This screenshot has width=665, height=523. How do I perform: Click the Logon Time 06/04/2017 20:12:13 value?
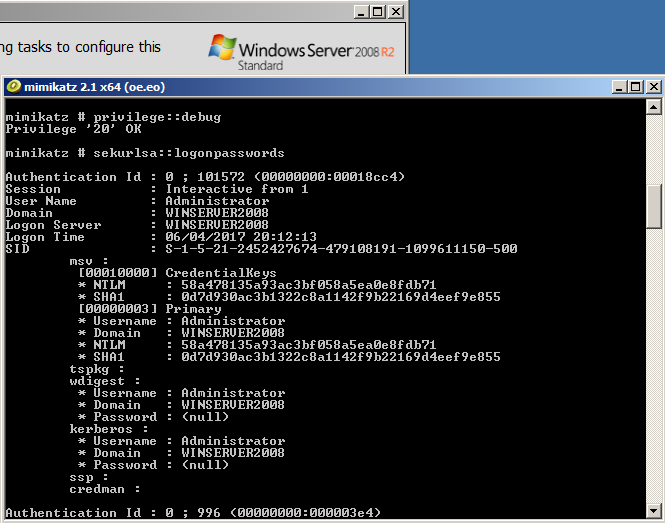click(241, 237)
